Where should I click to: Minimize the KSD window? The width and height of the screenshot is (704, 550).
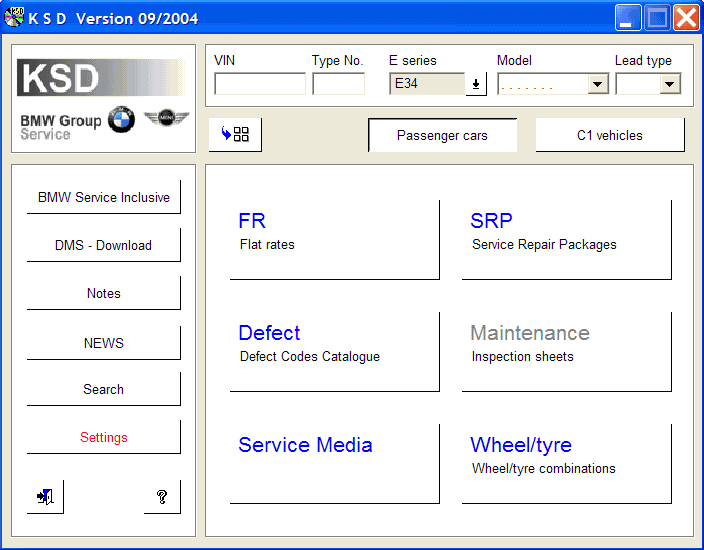point(628,18)
